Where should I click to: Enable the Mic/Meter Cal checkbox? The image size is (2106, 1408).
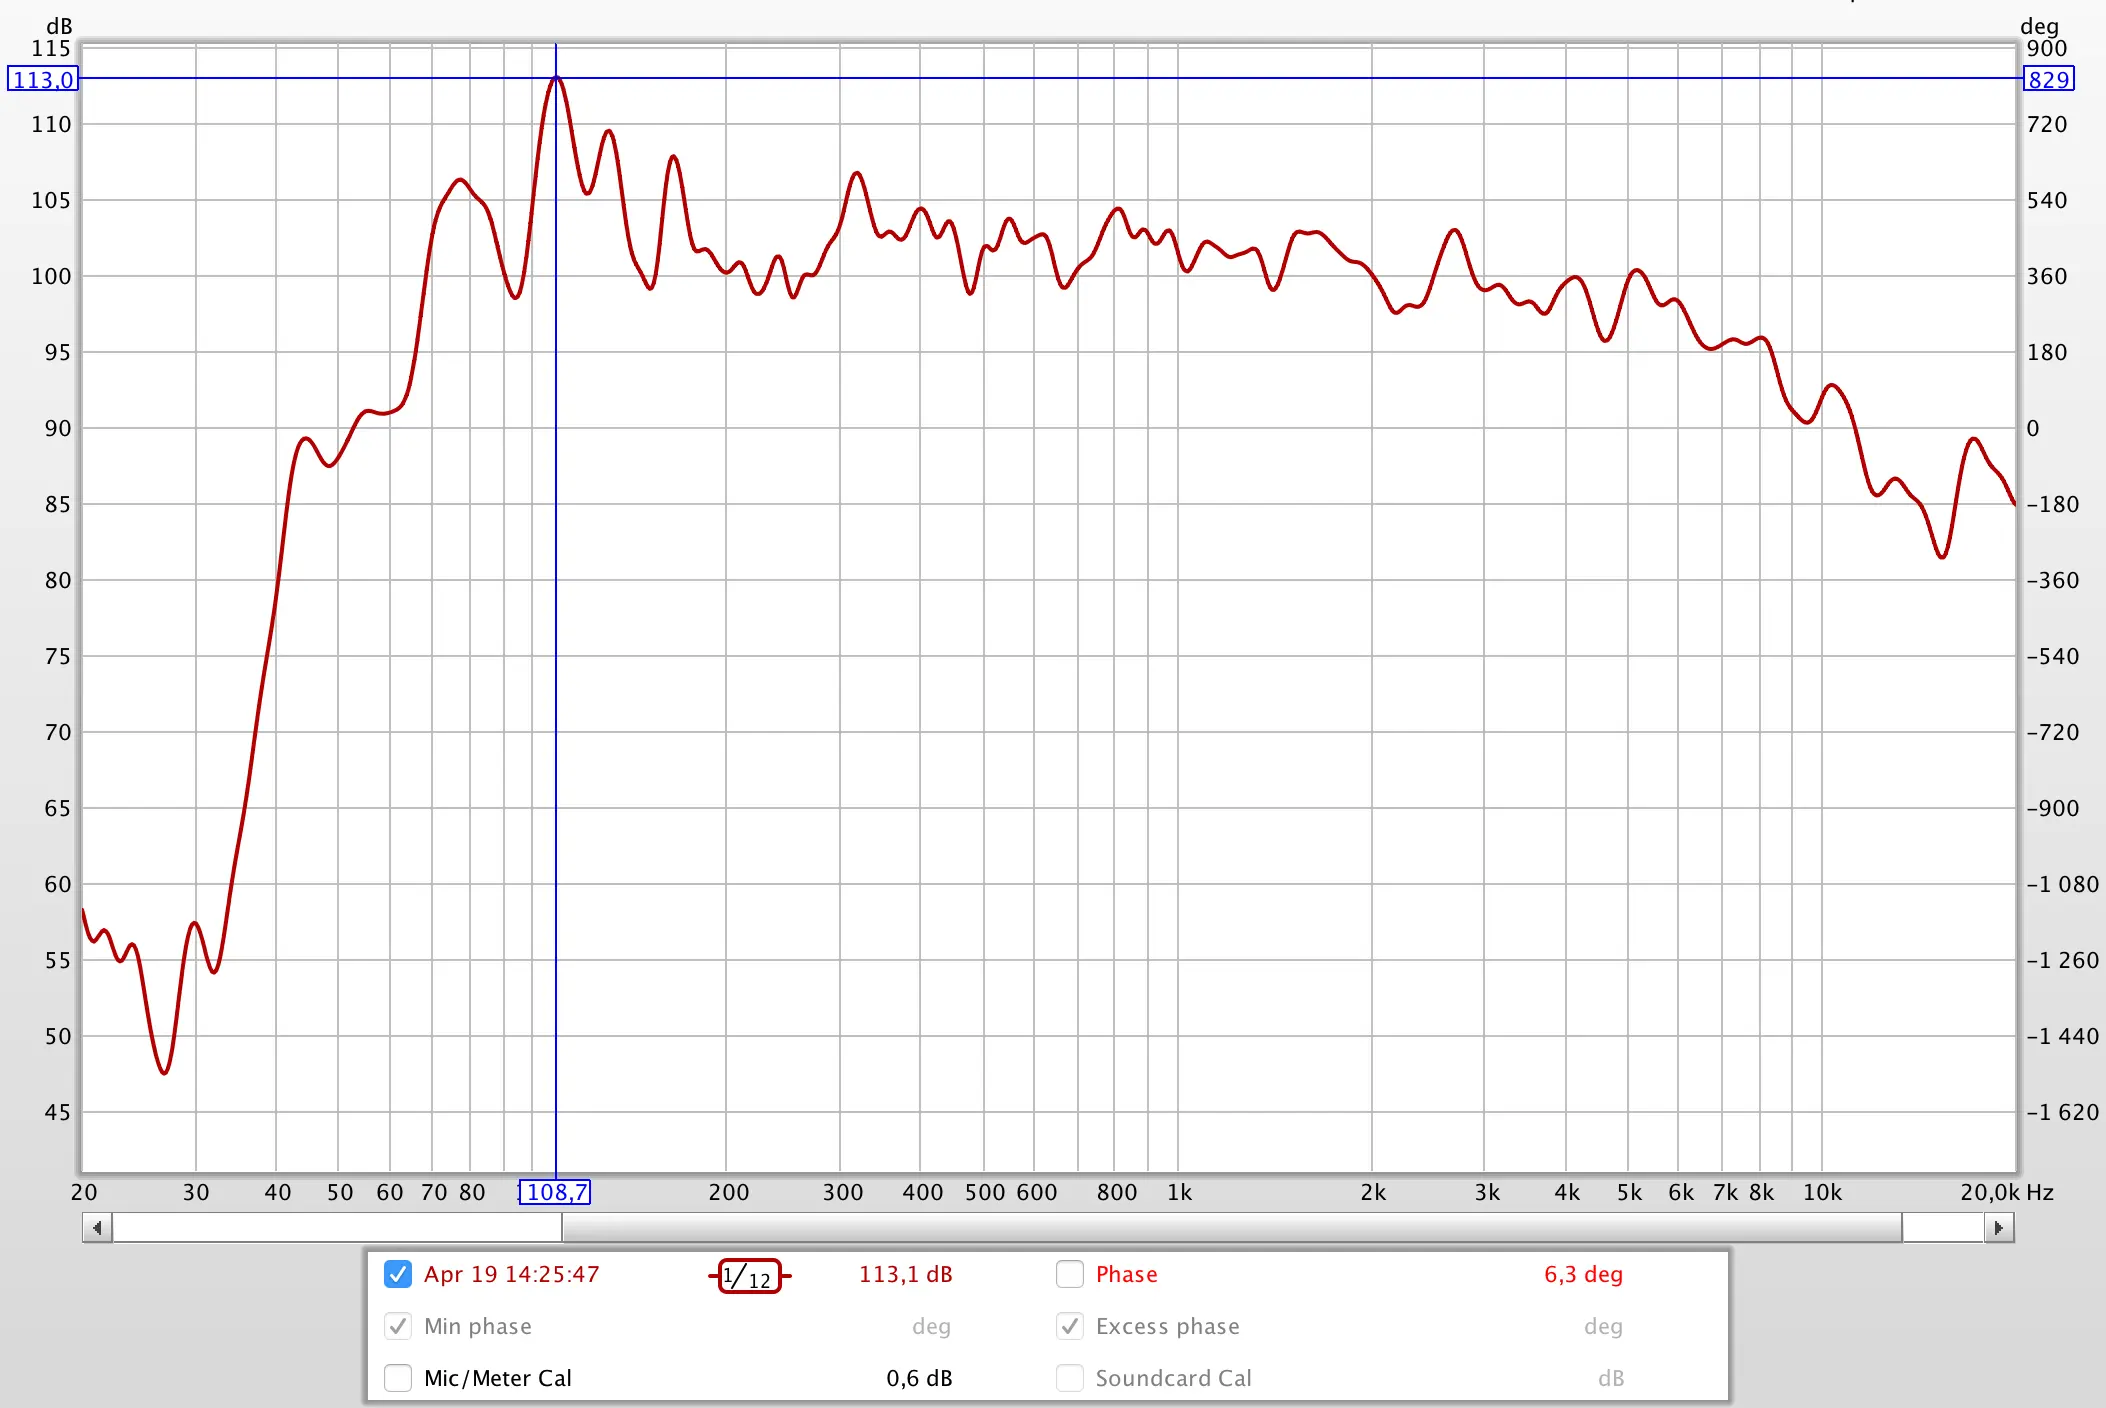click(398, 1378)
